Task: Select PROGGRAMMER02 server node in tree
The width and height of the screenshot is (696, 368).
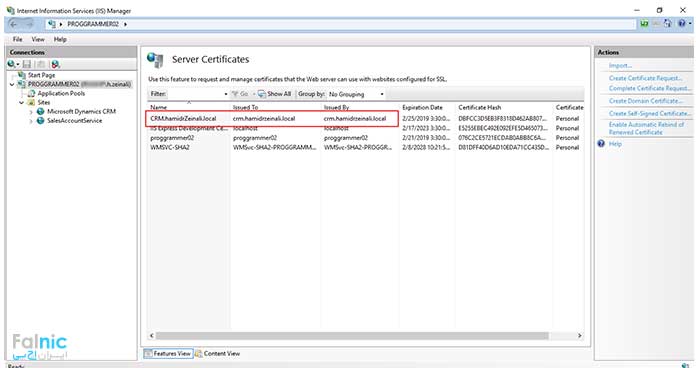Action: [79, 84]
